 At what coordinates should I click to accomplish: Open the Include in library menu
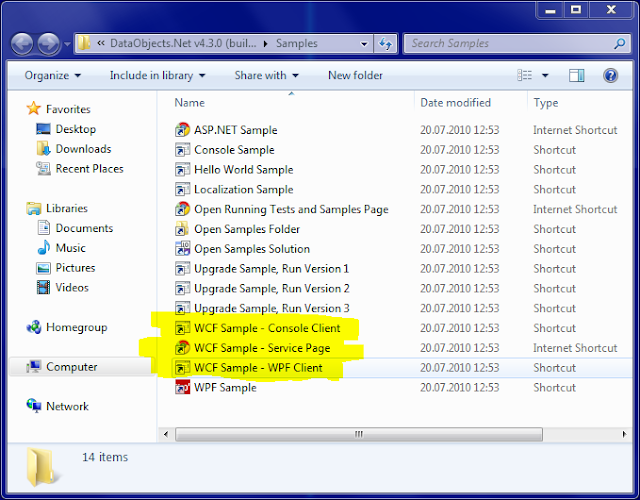click(x=157, y=76)
